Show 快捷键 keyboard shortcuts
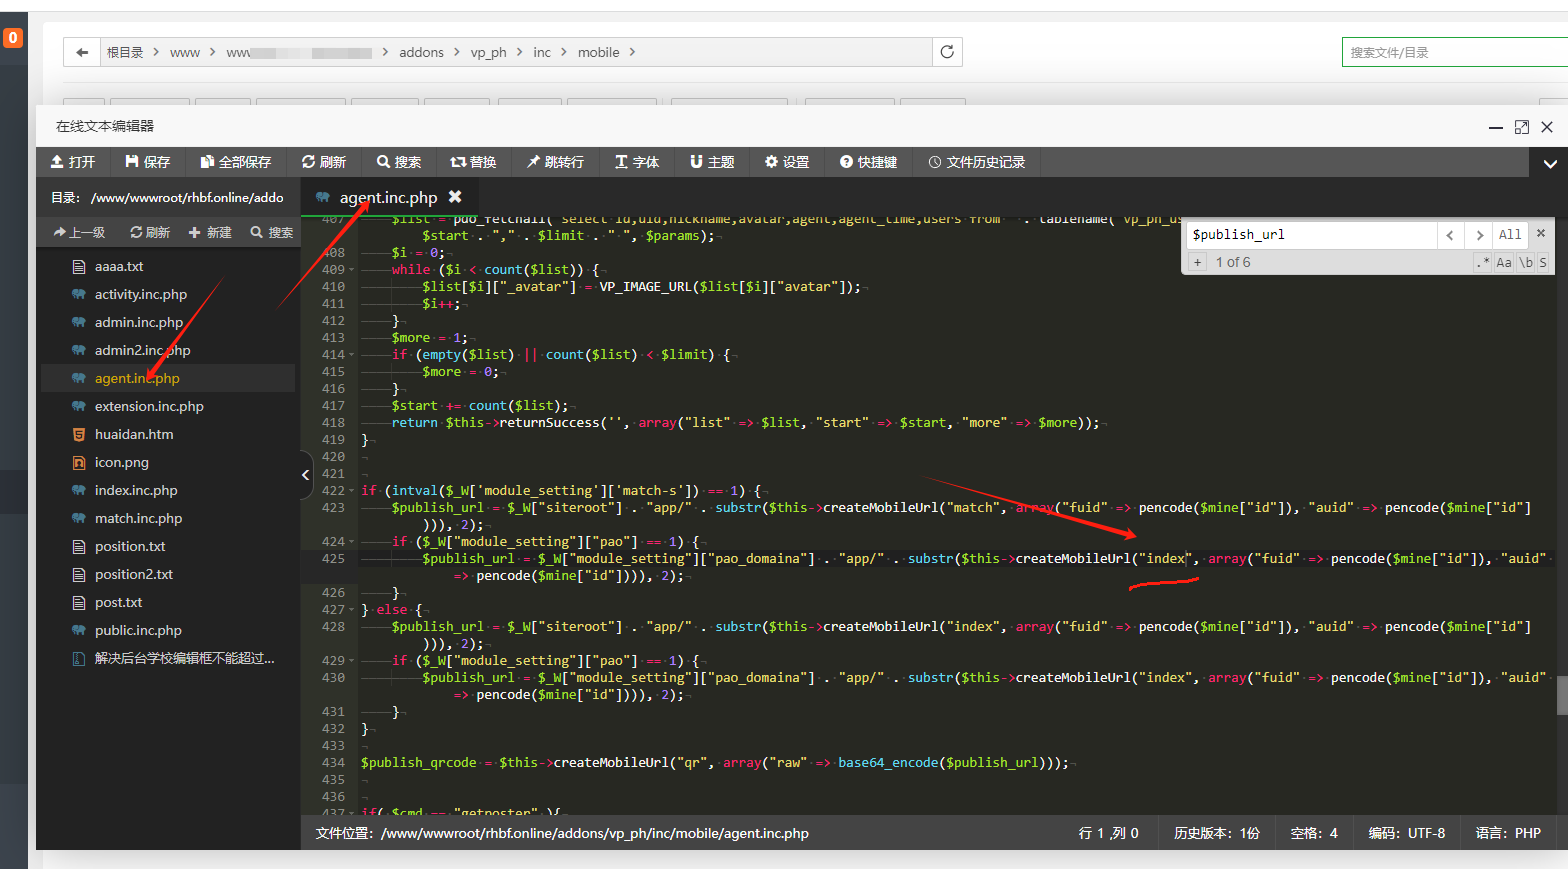The image size is (1568, 869). pyautogui.click(x=868, y=162)
